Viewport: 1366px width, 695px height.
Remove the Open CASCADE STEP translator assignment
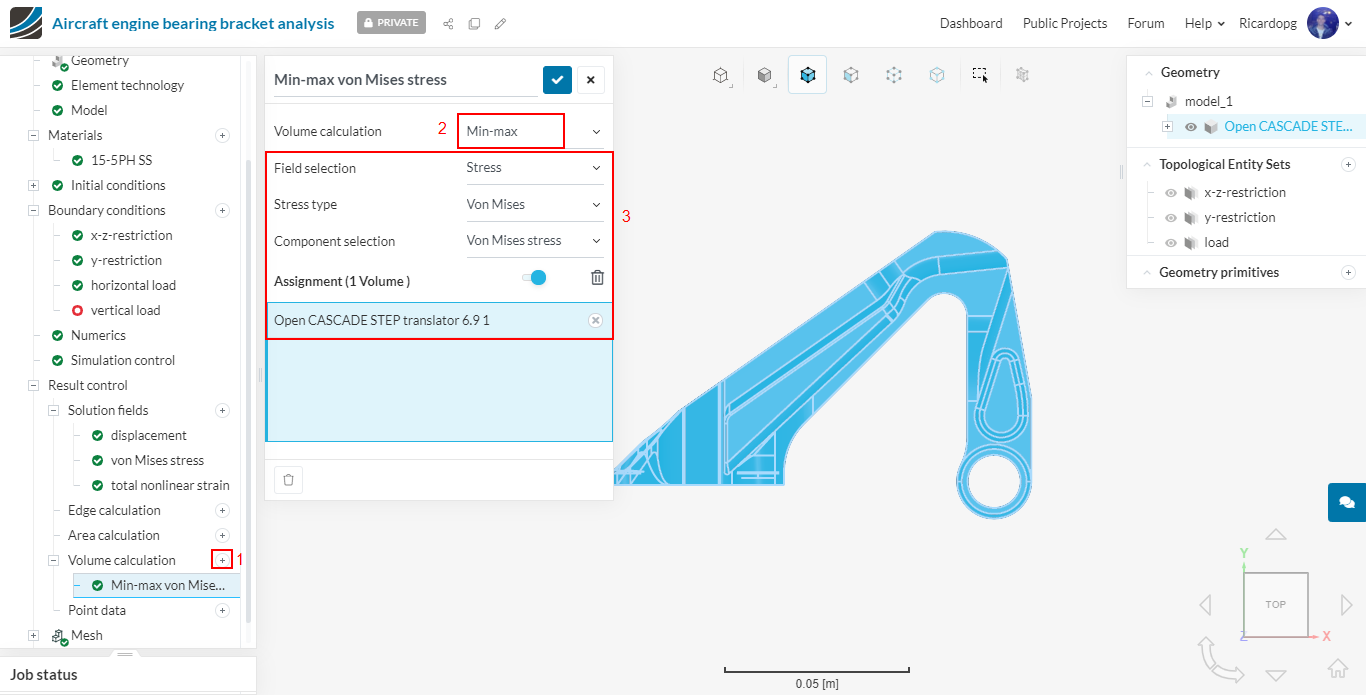(x=595, y=320)
